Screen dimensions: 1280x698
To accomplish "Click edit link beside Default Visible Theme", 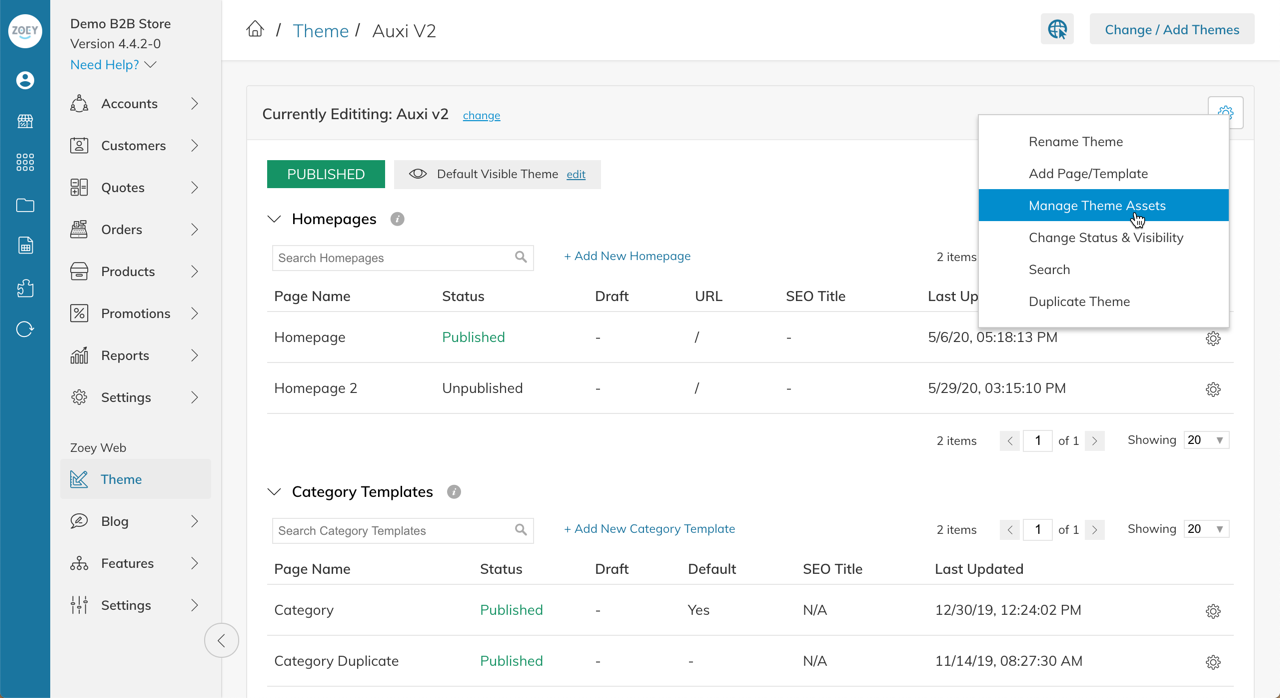I will pyautogui.click(x=576, y=174).
